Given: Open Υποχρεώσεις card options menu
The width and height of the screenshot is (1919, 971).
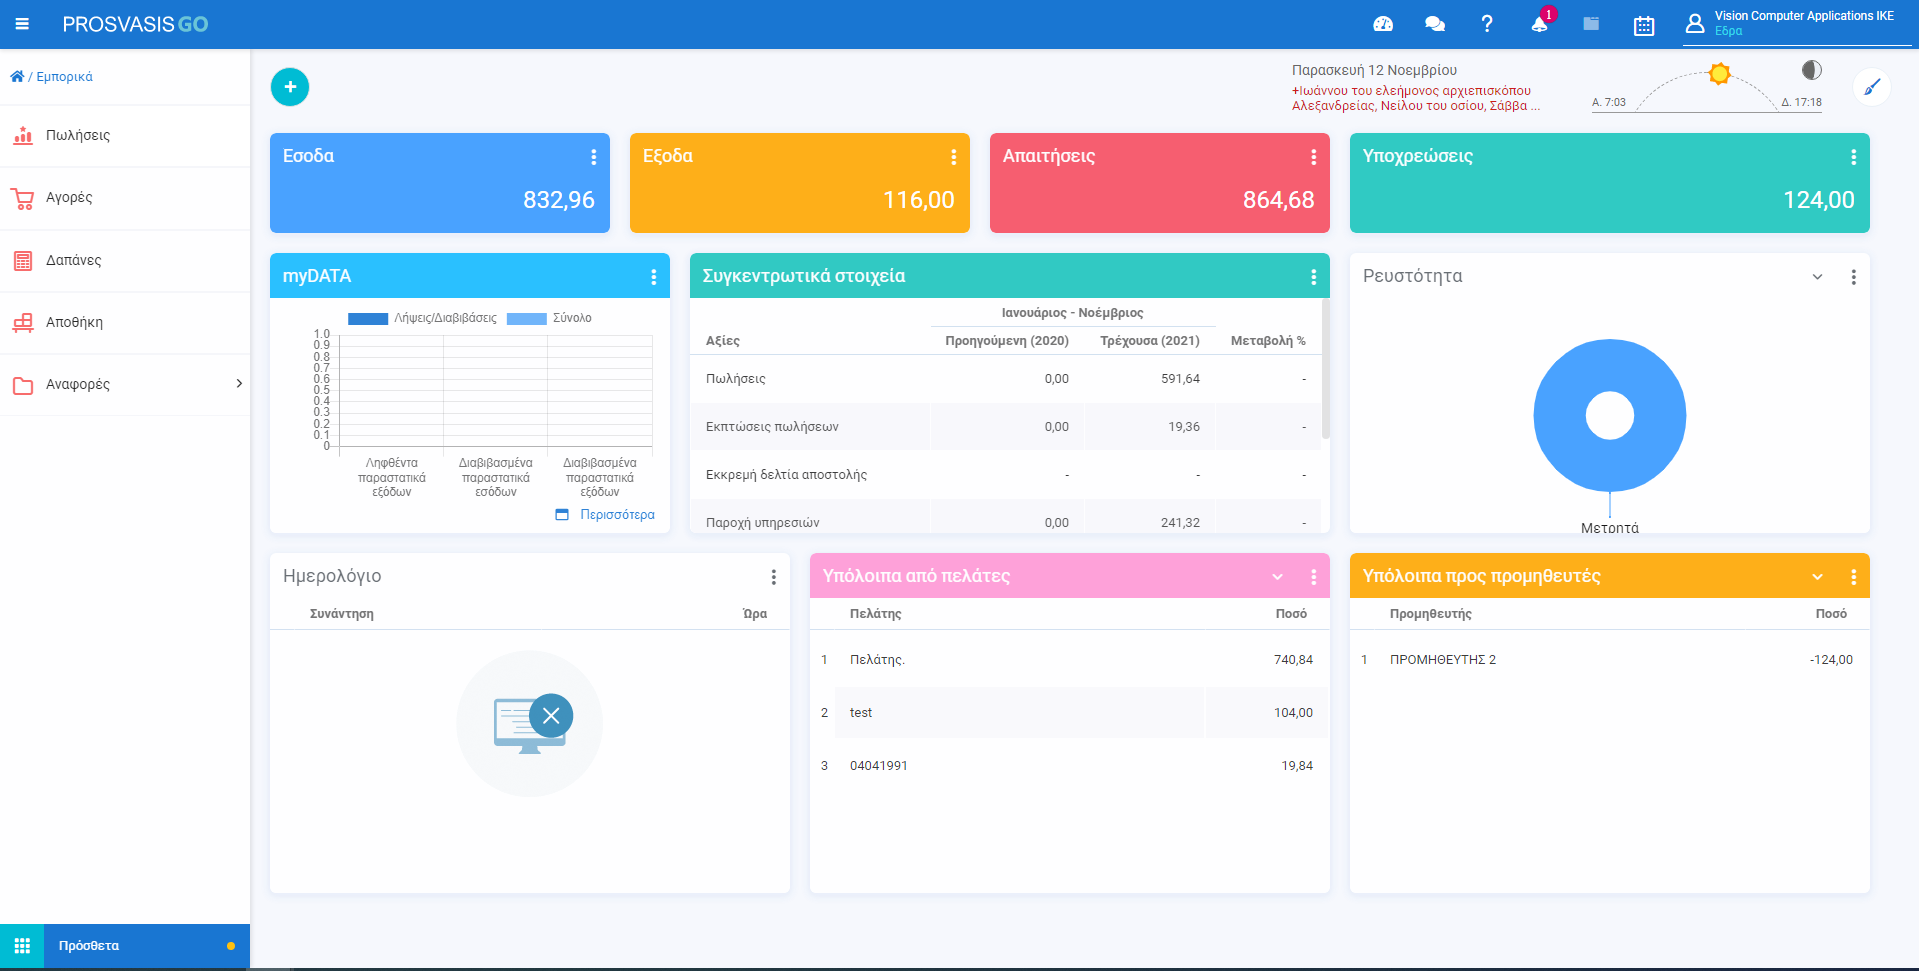Looking at the screenshot, I should 1854,157.
